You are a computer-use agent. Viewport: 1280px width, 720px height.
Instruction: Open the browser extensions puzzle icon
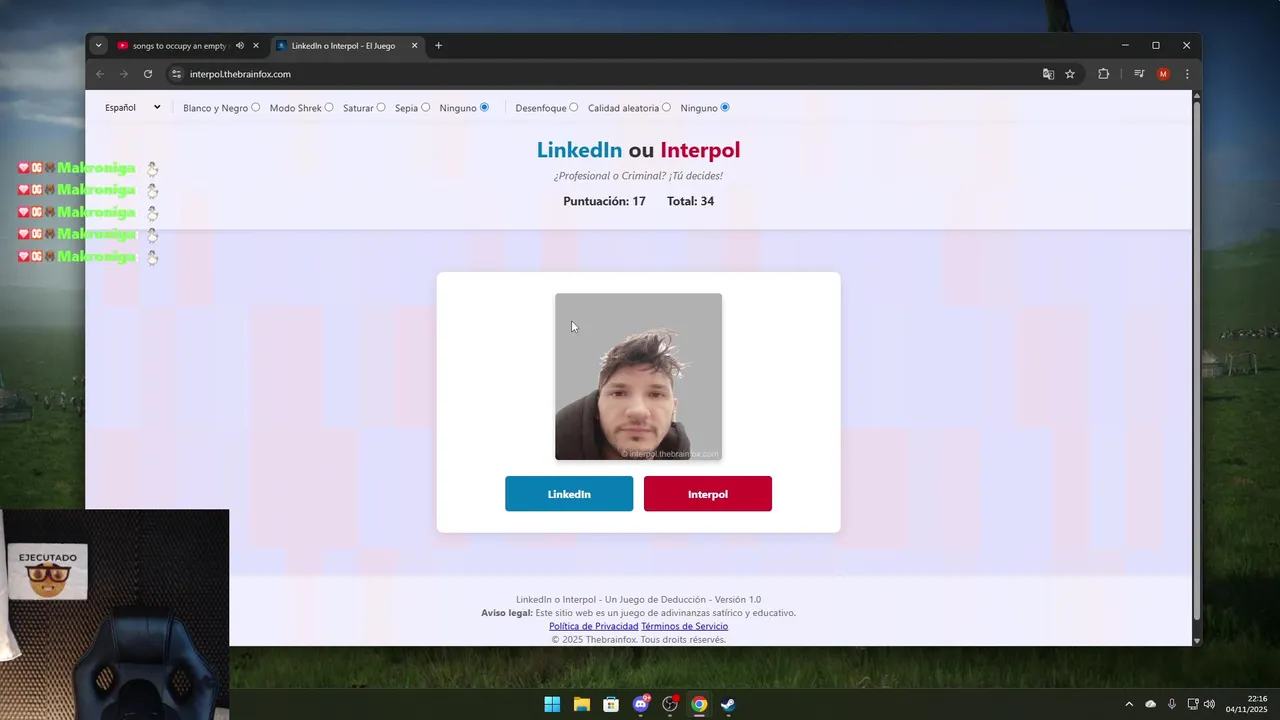point(1104,74)
